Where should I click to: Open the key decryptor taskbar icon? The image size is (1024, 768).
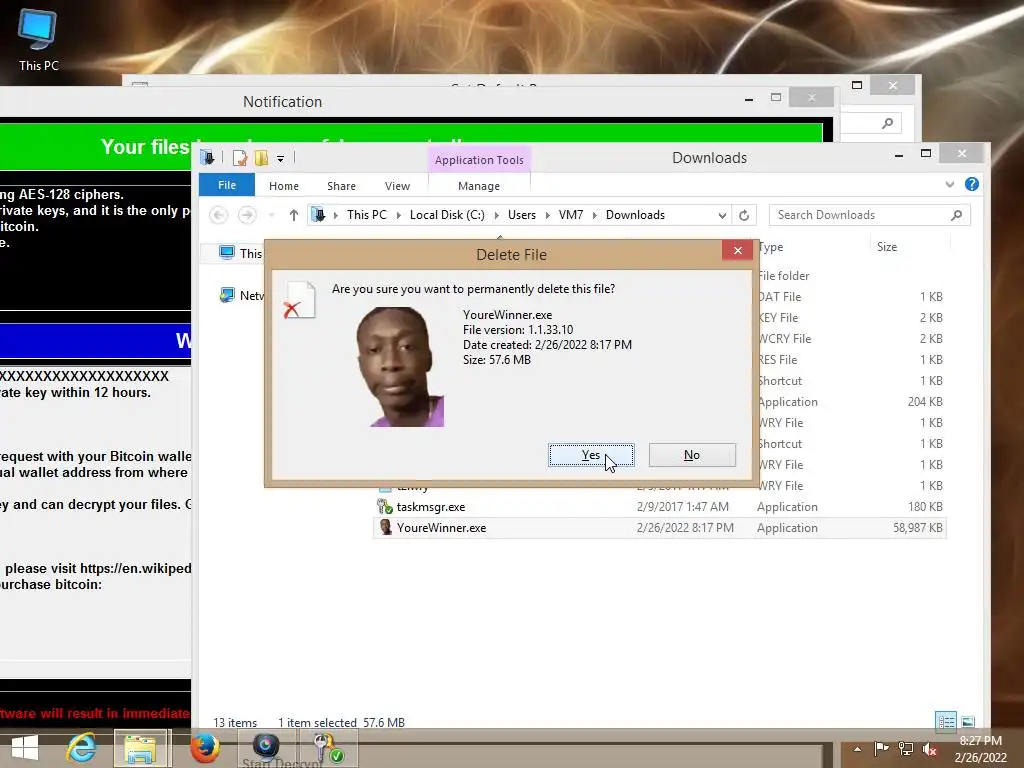(328, 748)
